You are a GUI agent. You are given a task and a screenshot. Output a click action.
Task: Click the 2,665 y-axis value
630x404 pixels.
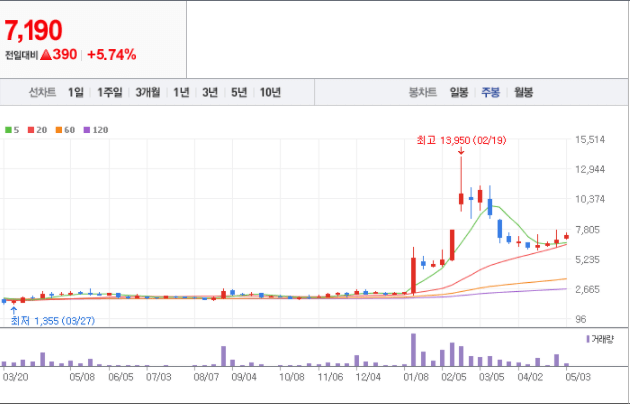click(x=587, y=289)
